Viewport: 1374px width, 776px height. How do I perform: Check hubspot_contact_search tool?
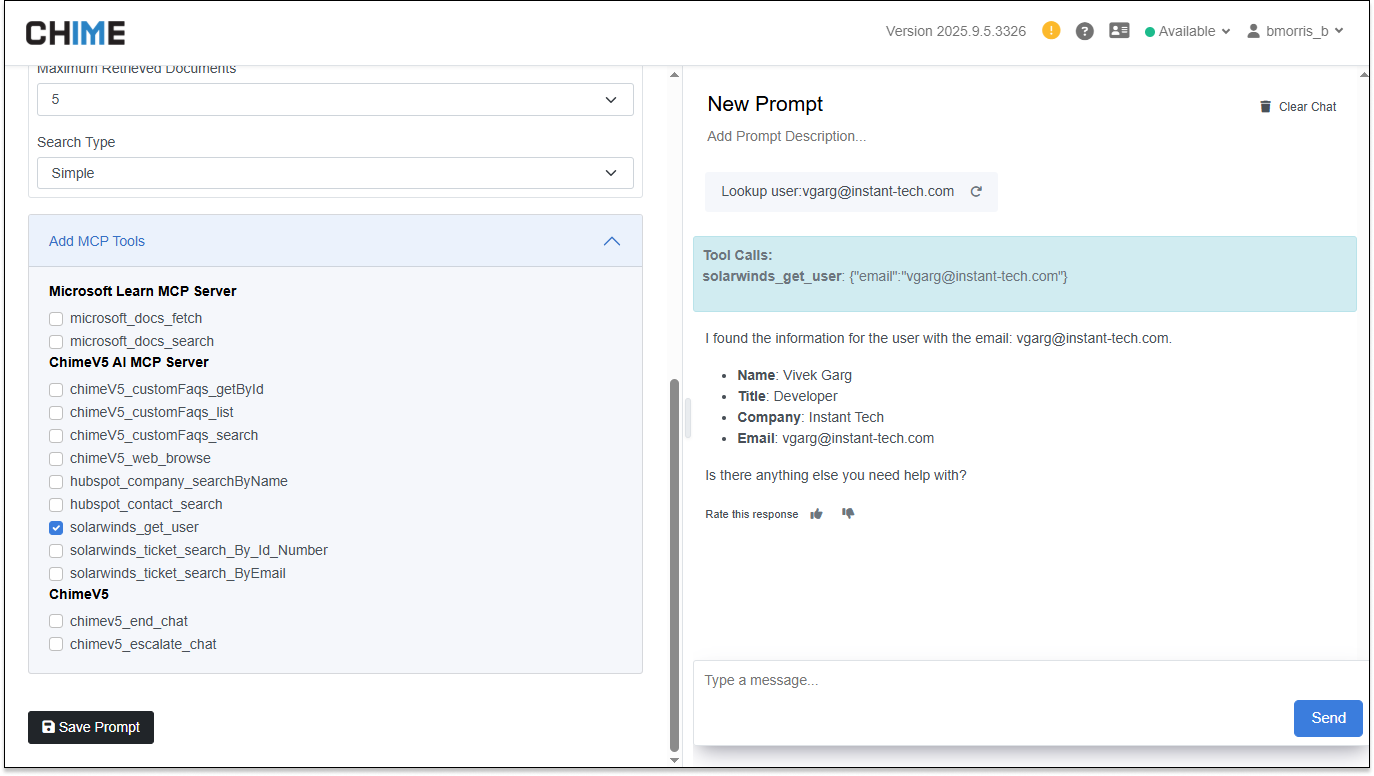pos(56,504)
